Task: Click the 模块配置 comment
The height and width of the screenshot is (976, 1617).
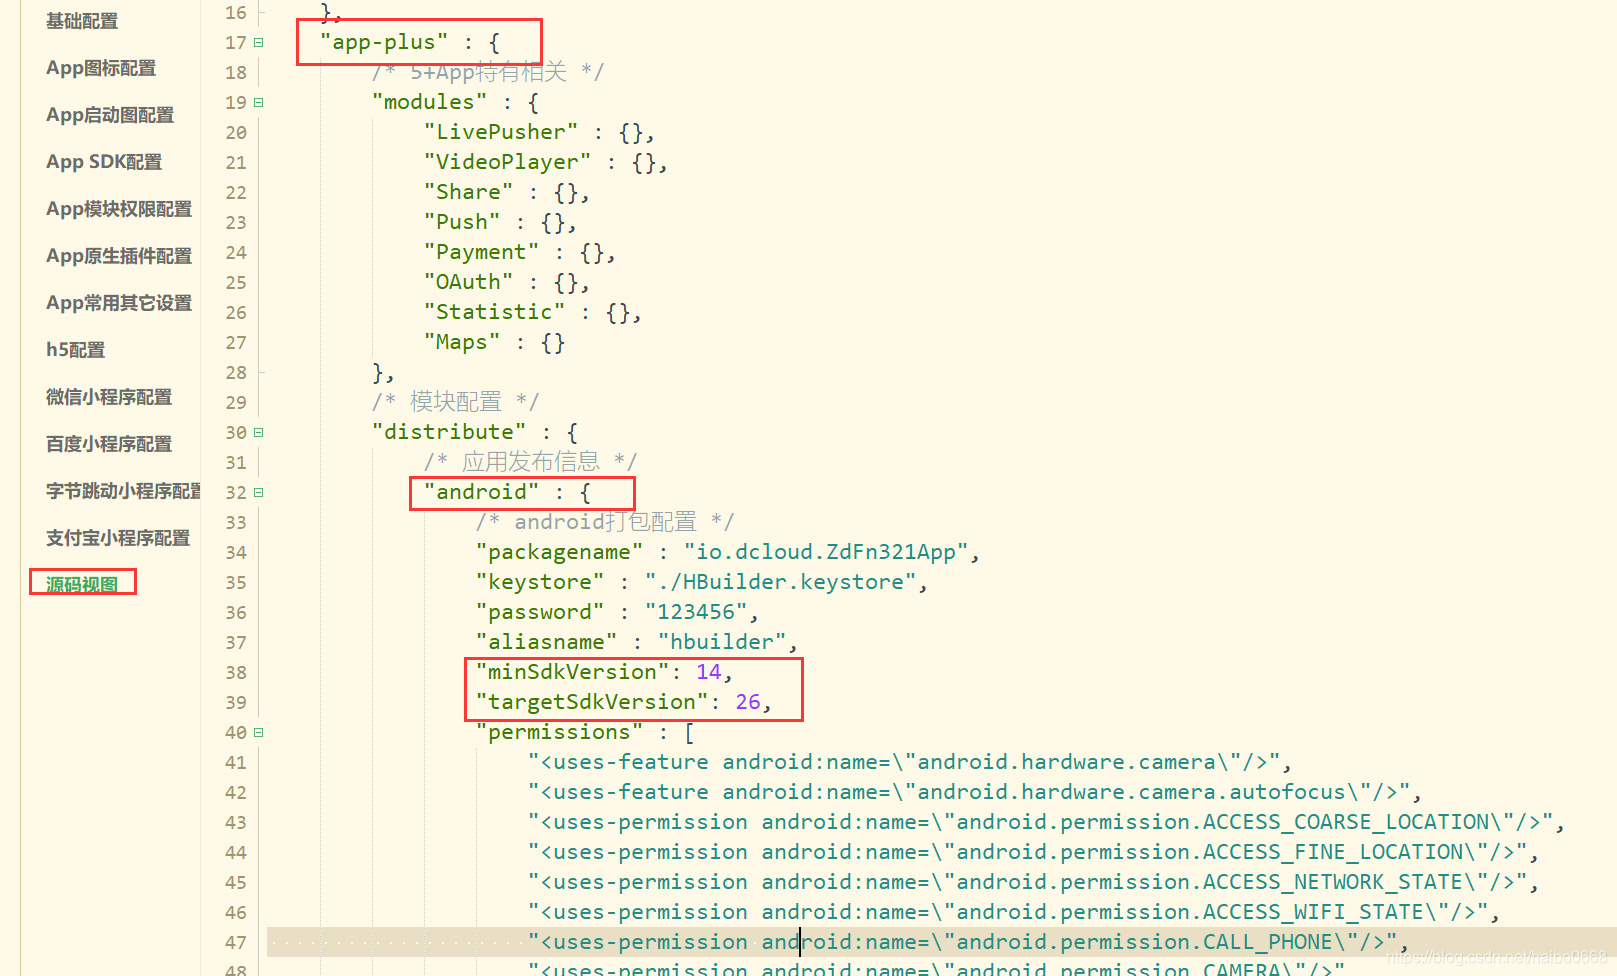Action: 455,402
